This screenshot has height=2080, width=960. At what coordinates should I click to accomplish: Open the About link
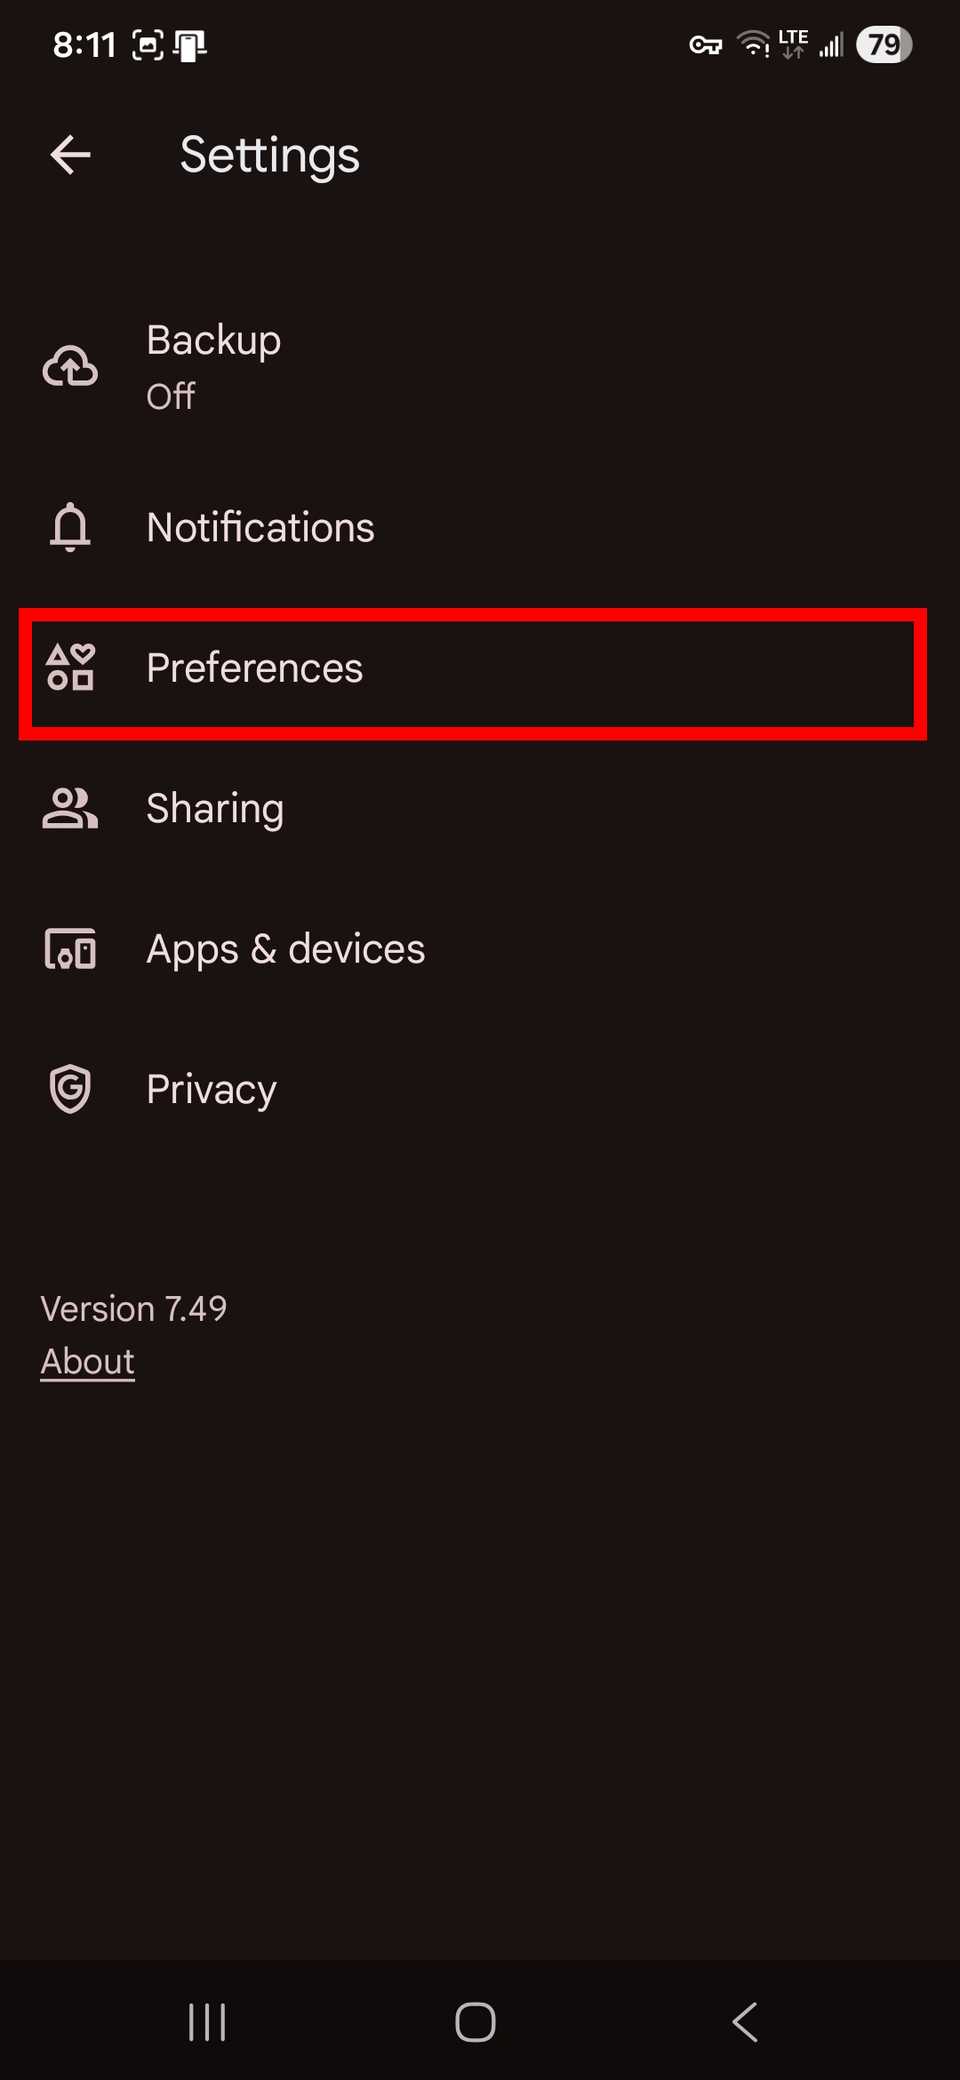pos(87,1361)
